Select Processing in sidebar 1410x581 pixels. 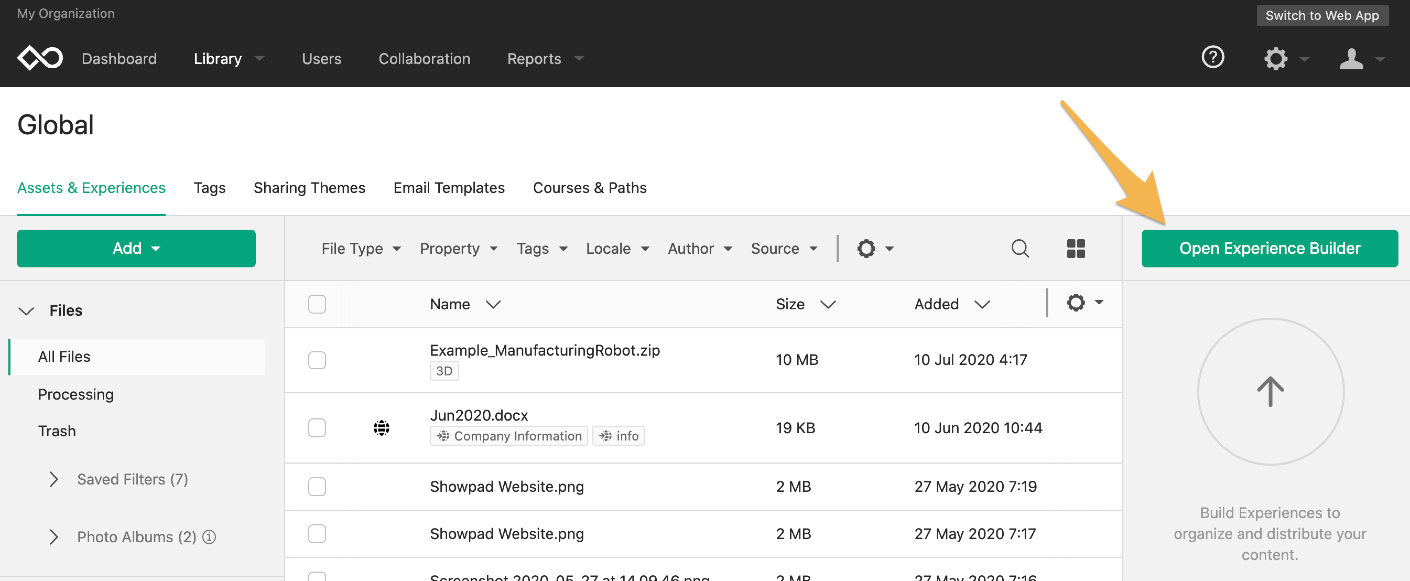(x=76, y=395)
